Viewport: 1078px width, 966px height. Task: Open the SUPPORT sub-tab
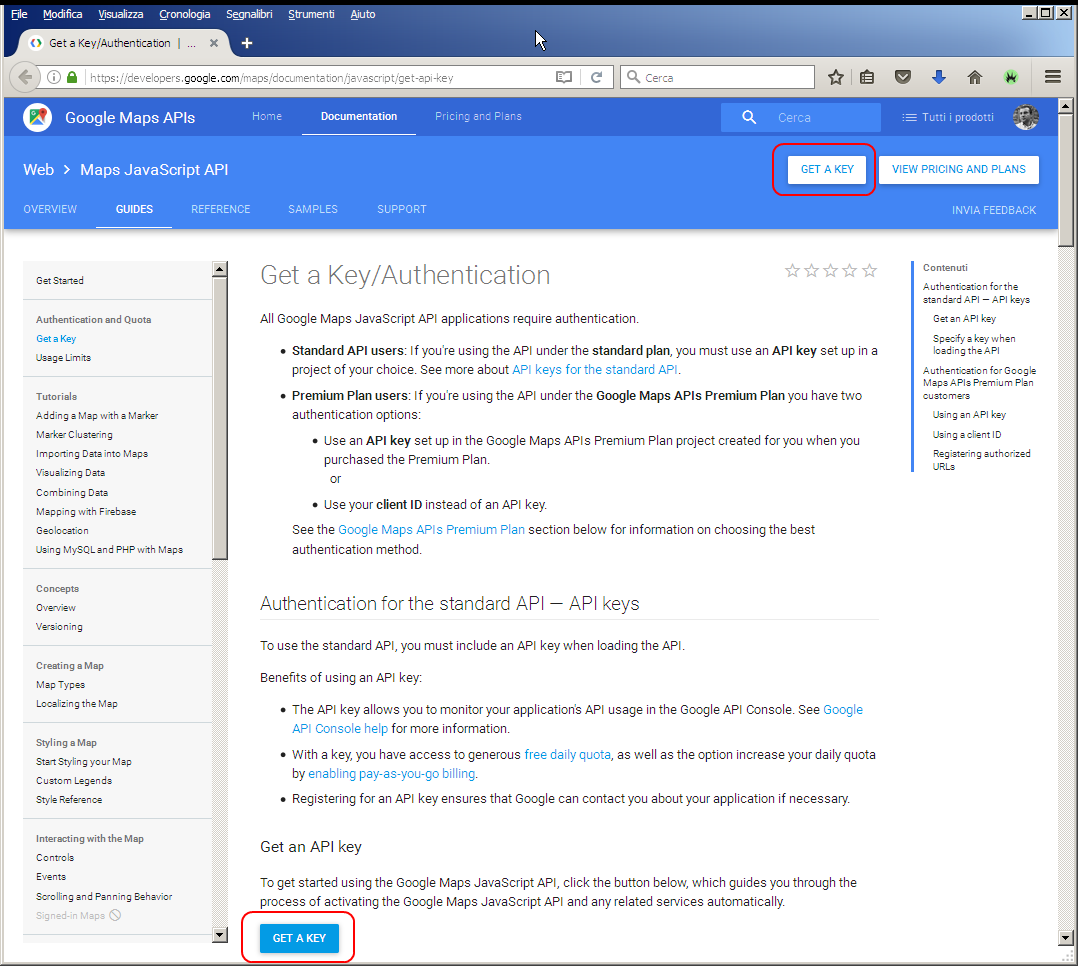pos(402,209)
